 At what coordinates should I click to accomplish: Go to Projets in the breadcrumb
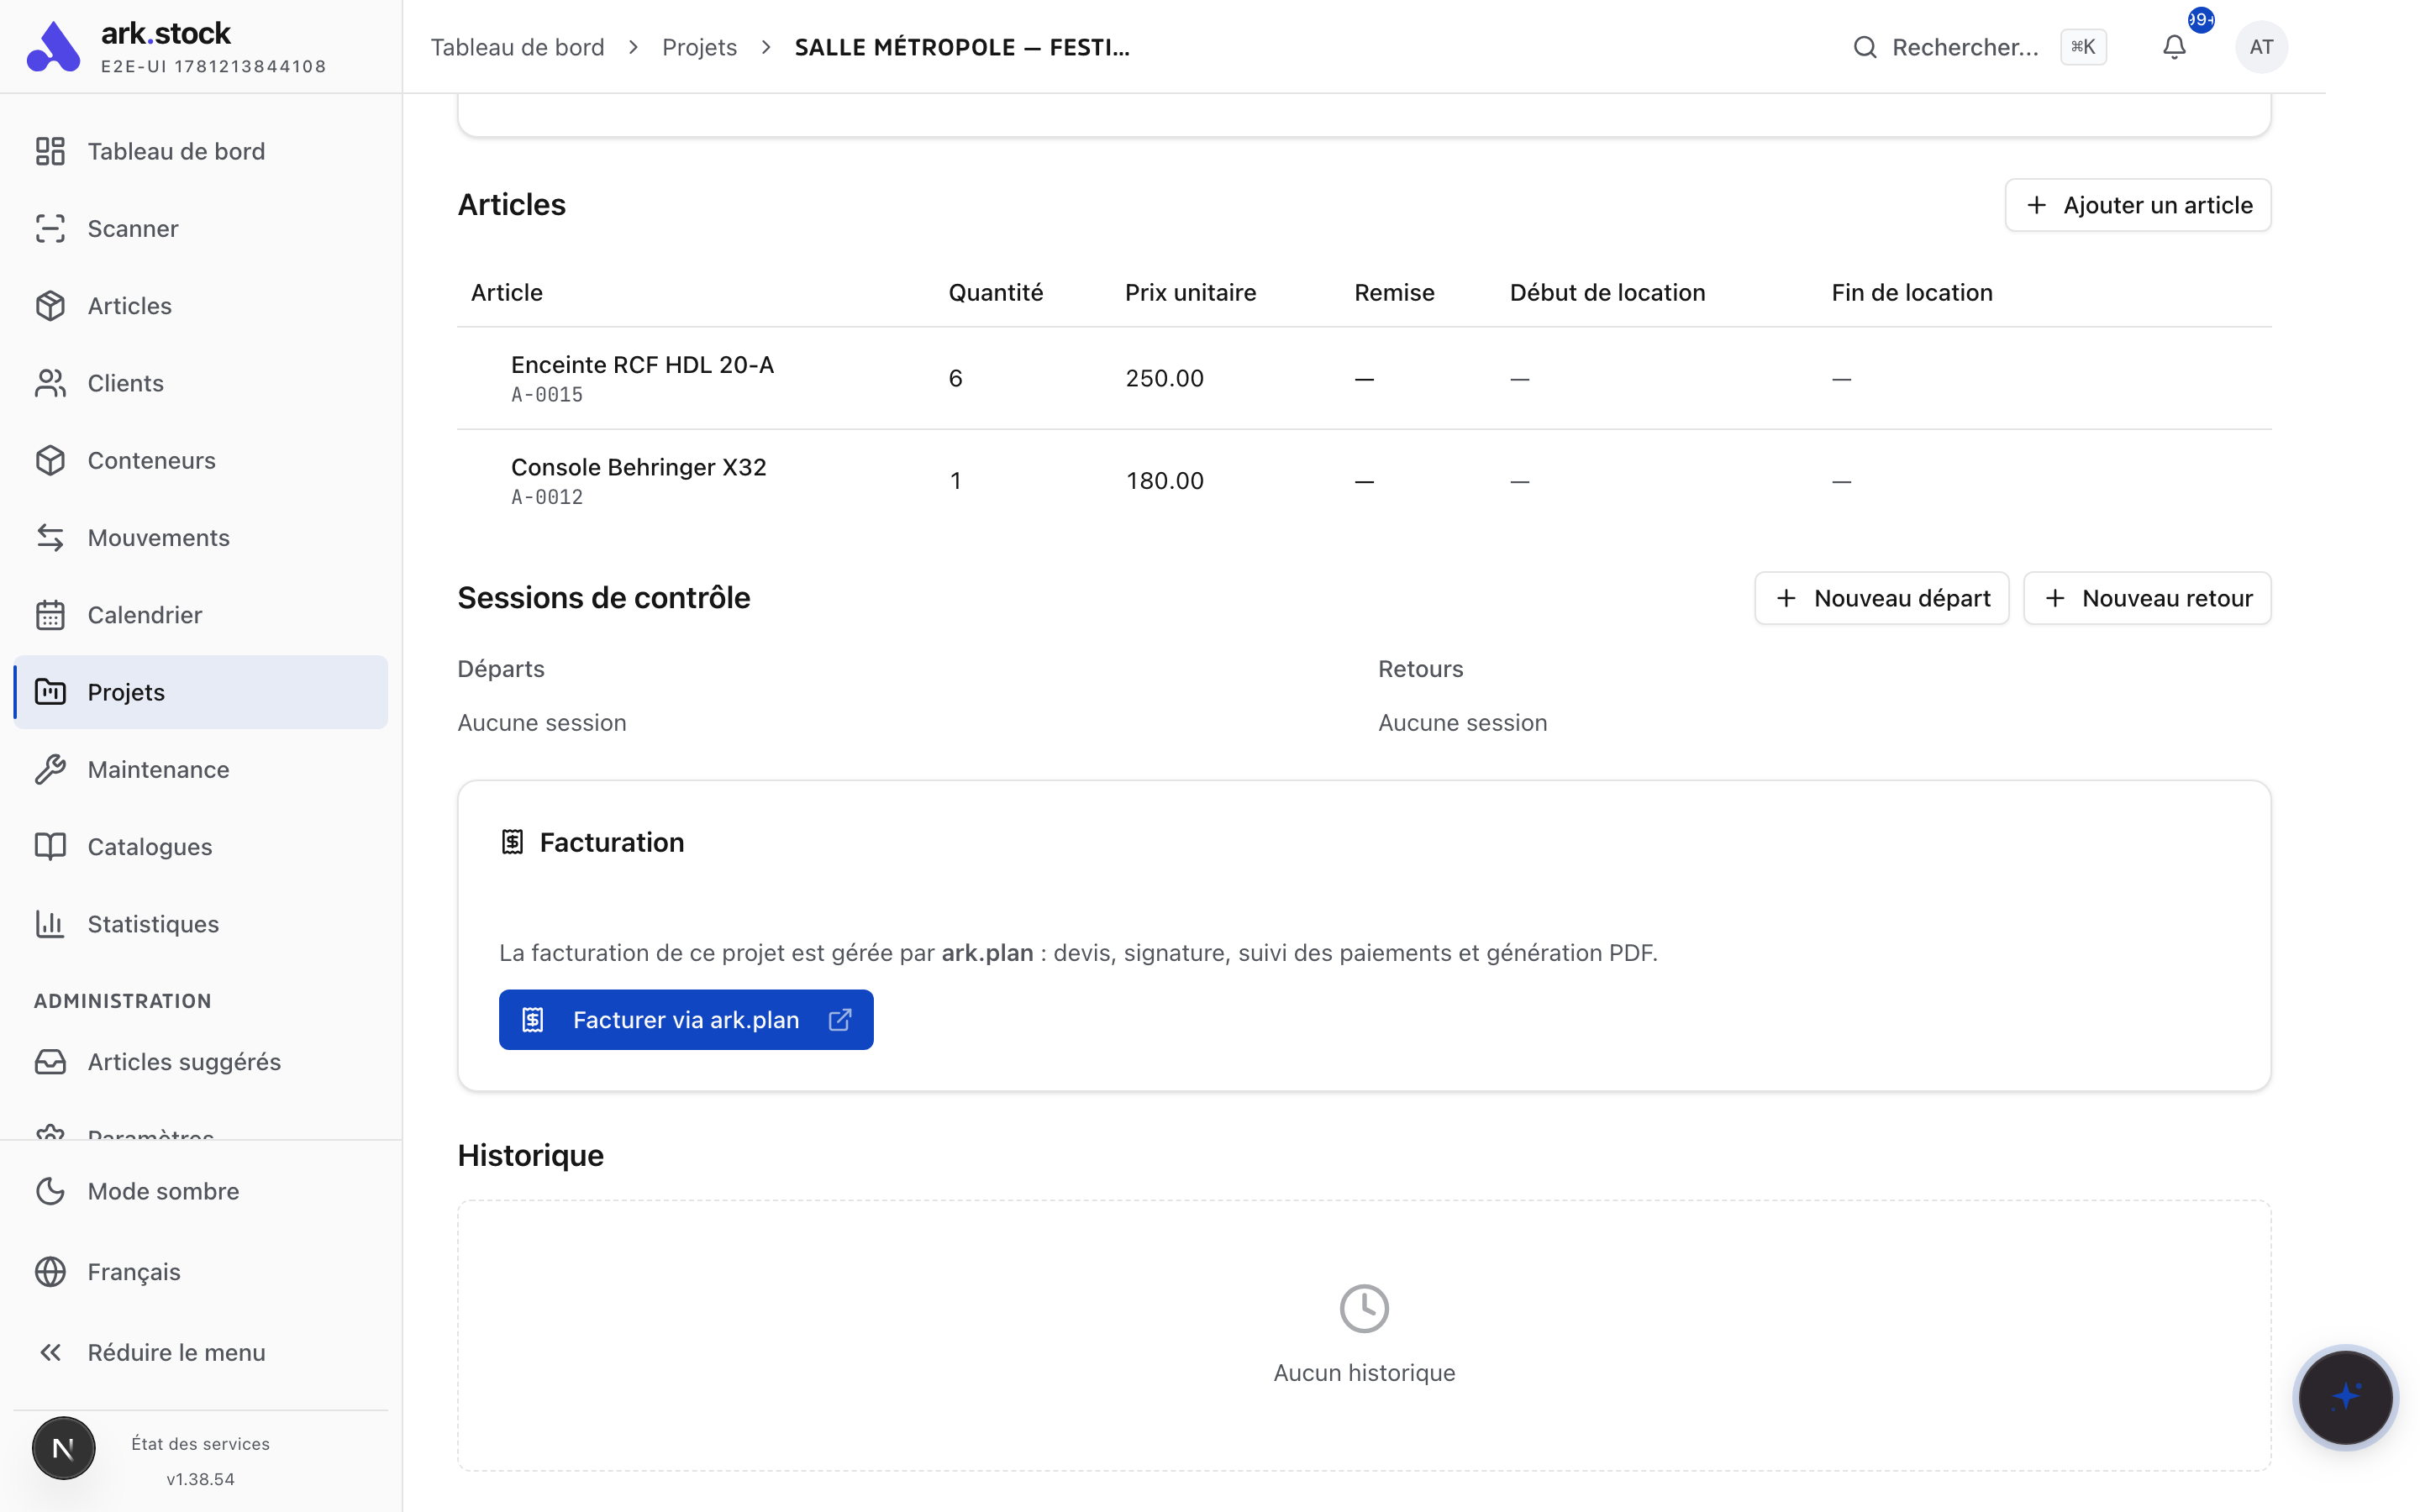(699, 47)
